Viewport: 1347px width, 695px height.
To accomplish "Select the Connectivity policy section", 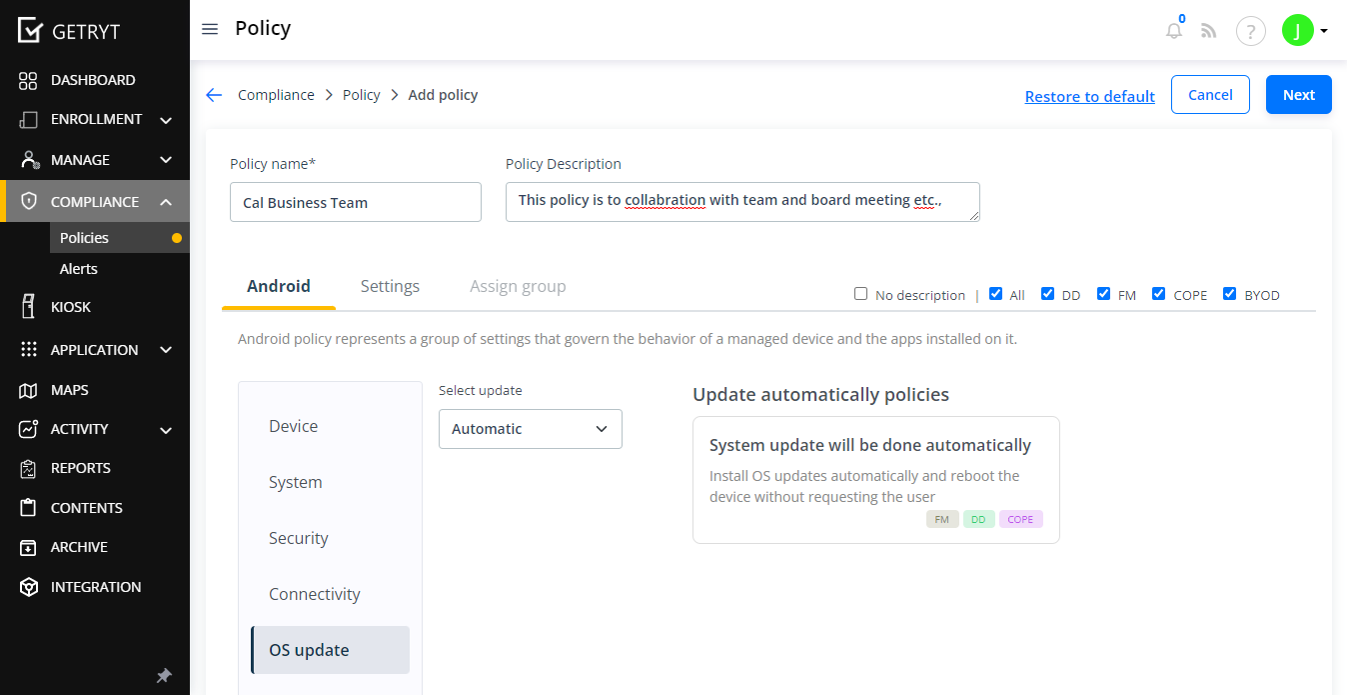I will tap(330, 594).
